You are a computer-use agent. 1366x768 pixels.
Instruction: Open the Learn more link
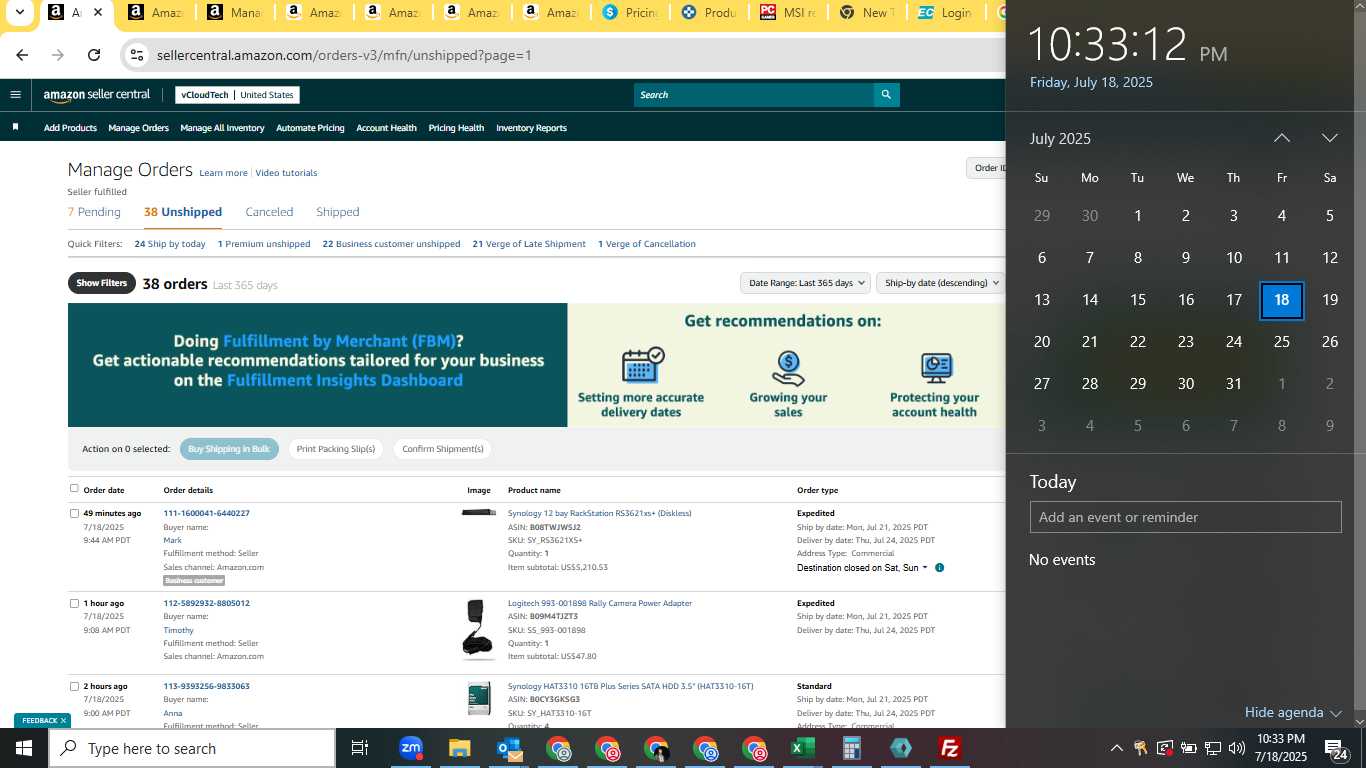click(x=223, y=173)
